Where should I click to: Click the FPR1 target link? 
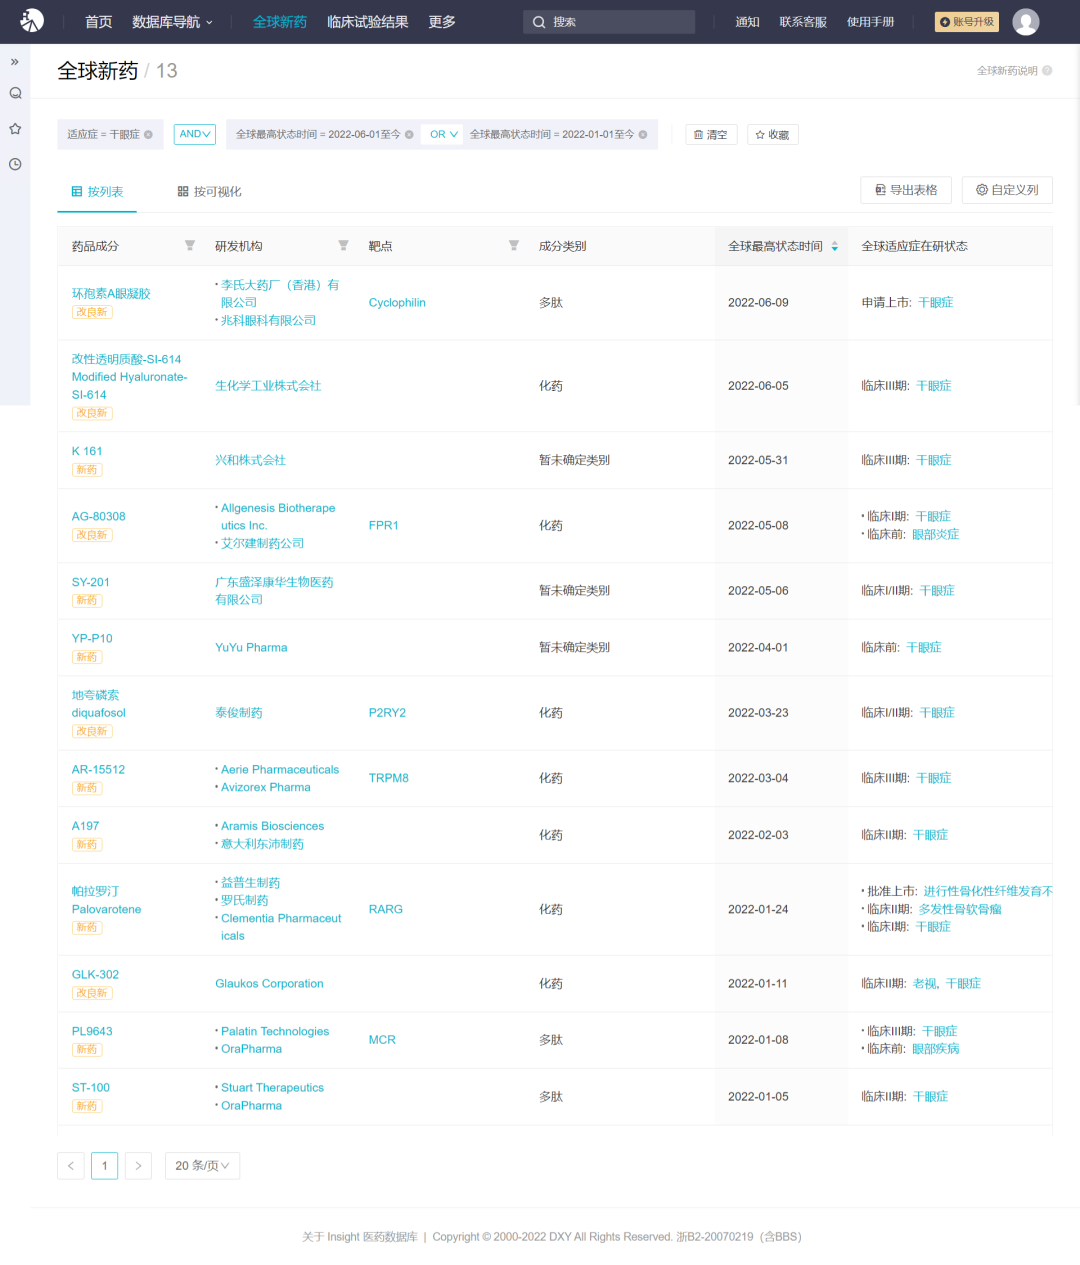click(384, 526)
